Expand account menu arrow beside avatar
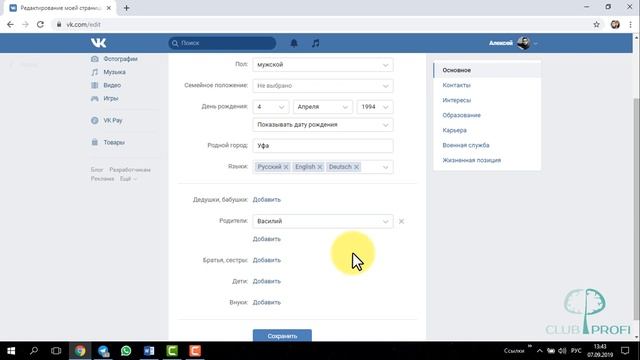640x360 pixels. click(536, 43)
